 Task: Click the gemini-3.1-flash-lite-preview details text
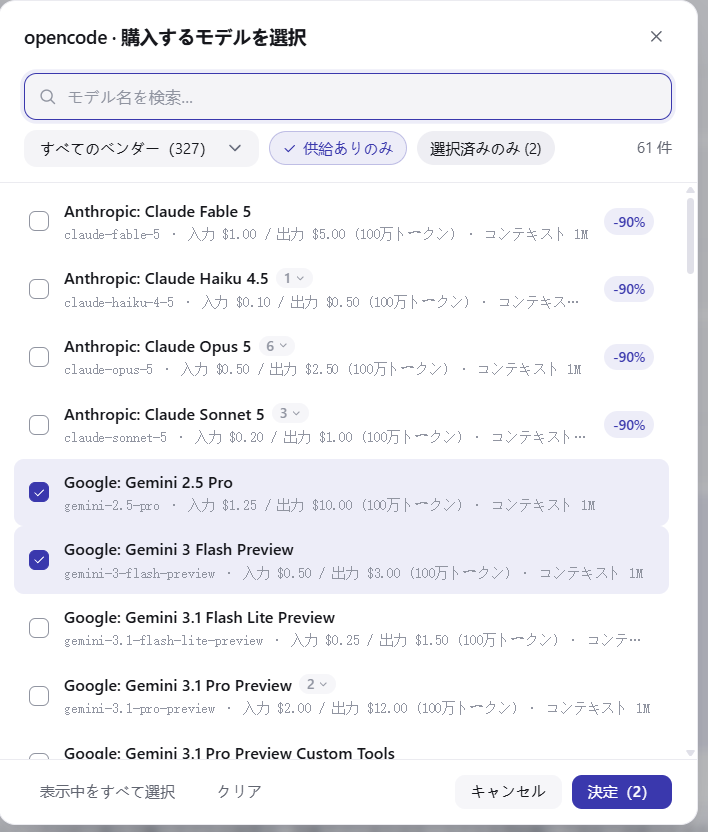pos(352,641)
